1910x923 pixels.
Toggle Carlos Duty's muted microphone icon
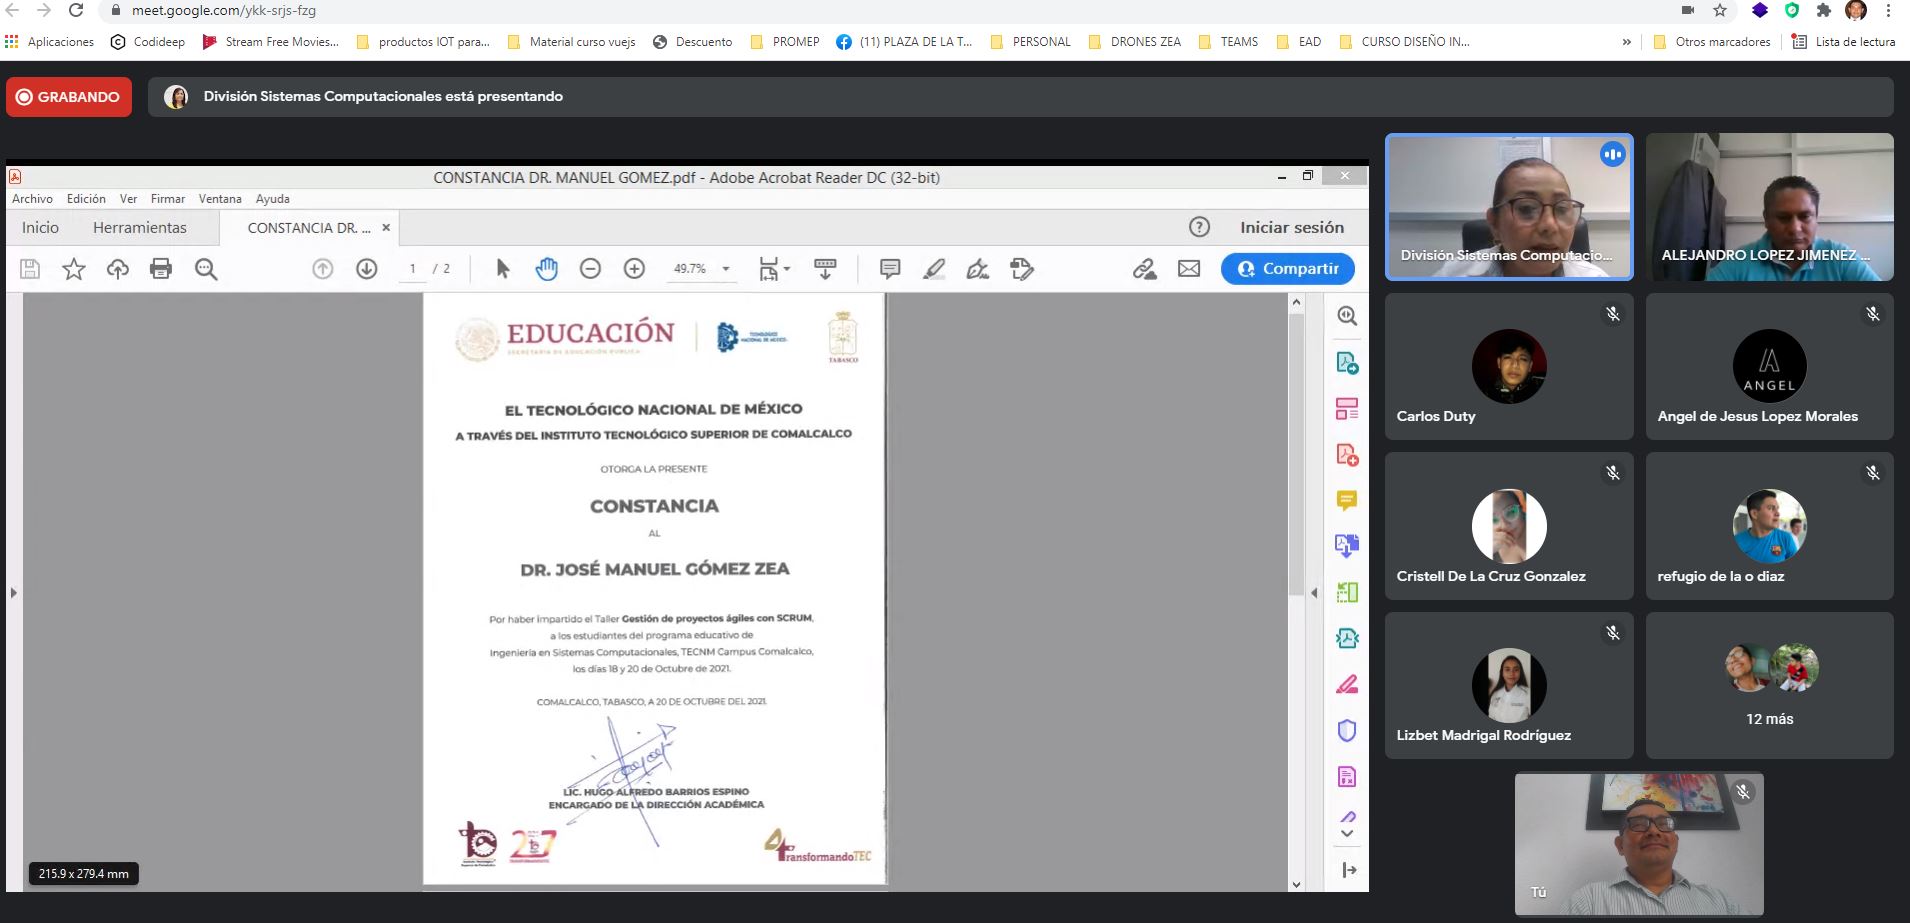(x=1612, y=314)
